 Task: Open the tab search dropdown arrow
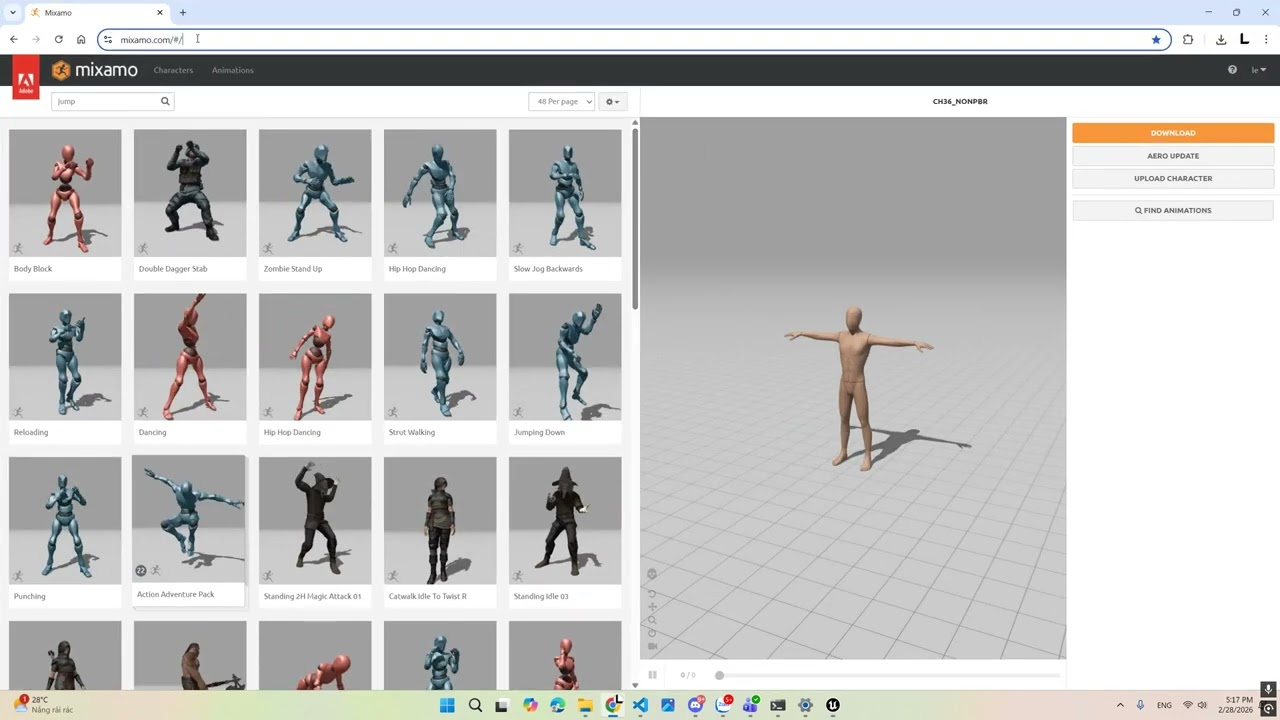[x=12, y=12]
